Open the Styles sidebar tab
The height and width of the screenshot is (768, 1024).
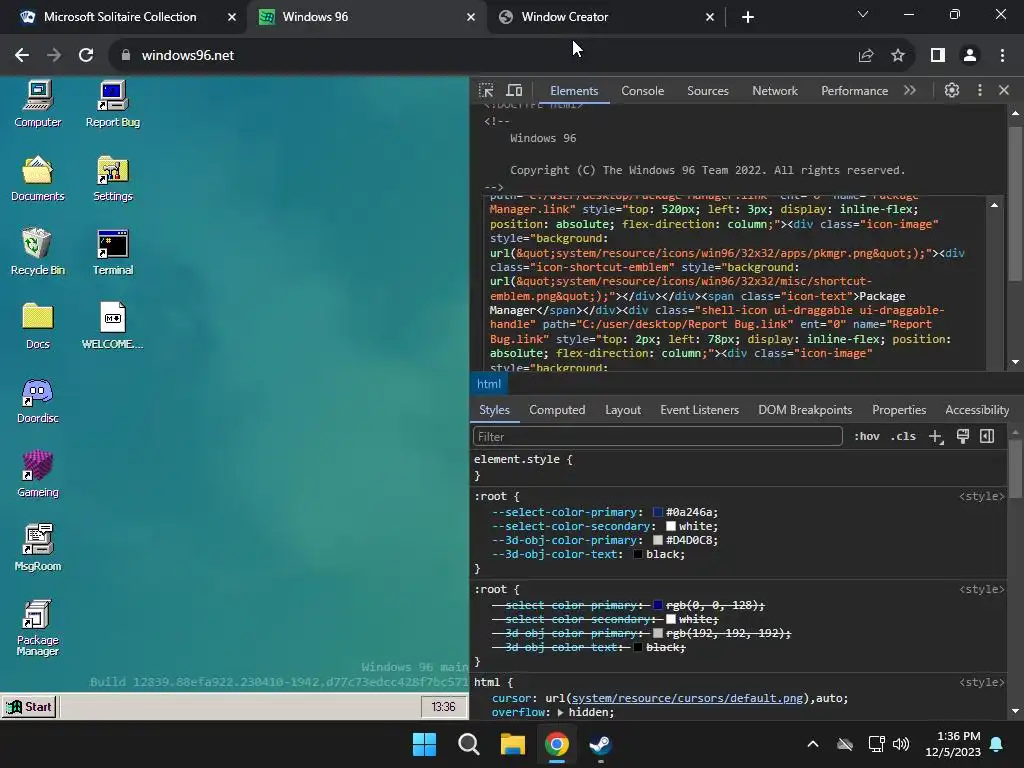point(494,410)
